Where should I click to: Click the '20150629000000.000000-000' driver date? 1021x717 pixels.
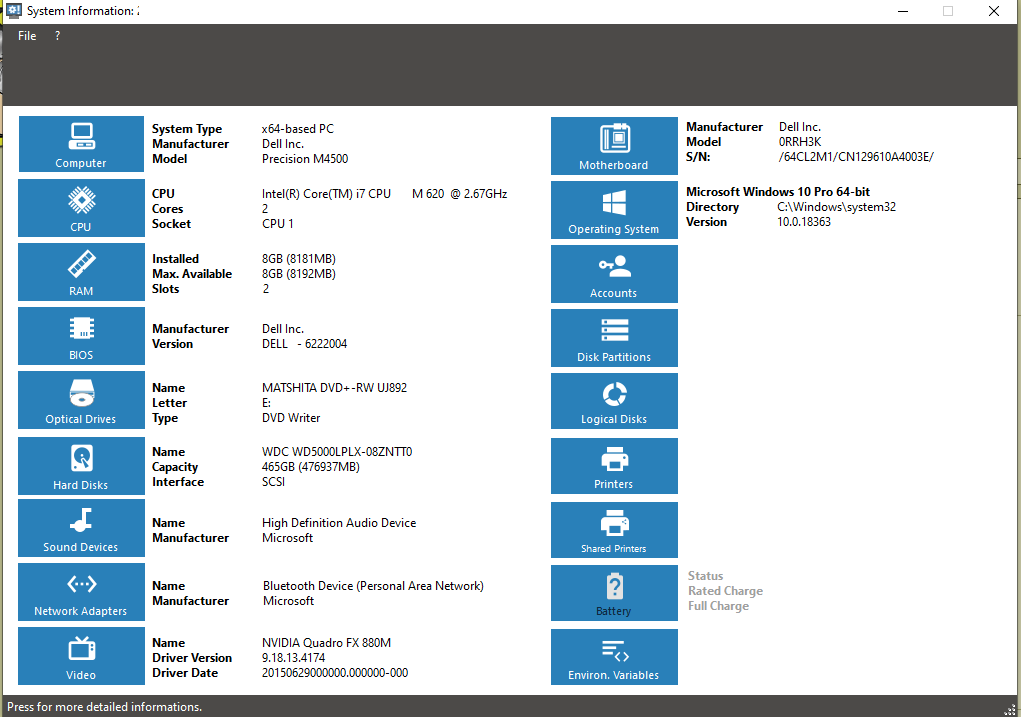(x=335, y=673)
